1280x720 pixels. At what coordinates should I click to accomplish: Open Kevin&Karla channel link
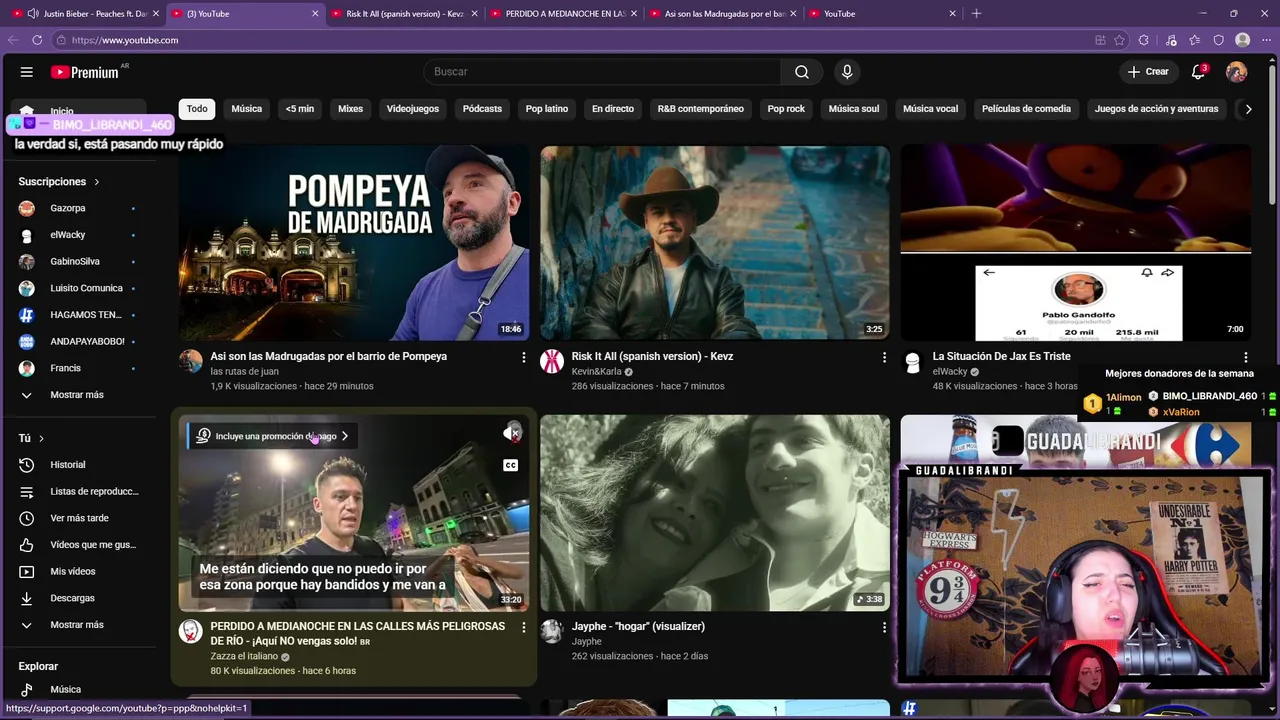tap(596, 372)
